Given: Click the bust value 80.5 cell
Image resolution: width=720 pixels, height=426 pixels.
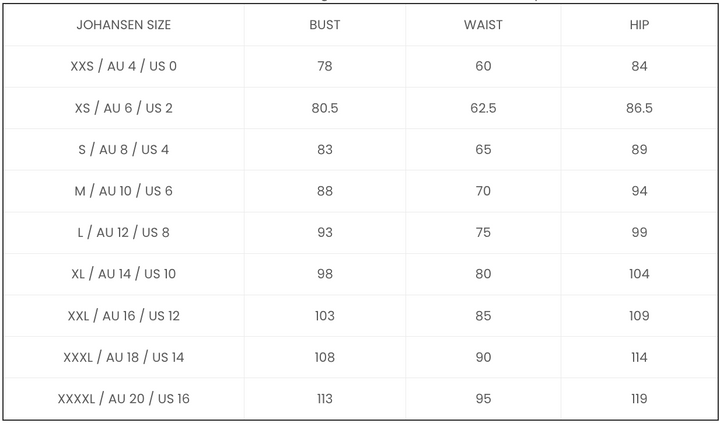Looking at the screenshot, I should [324, 108].
